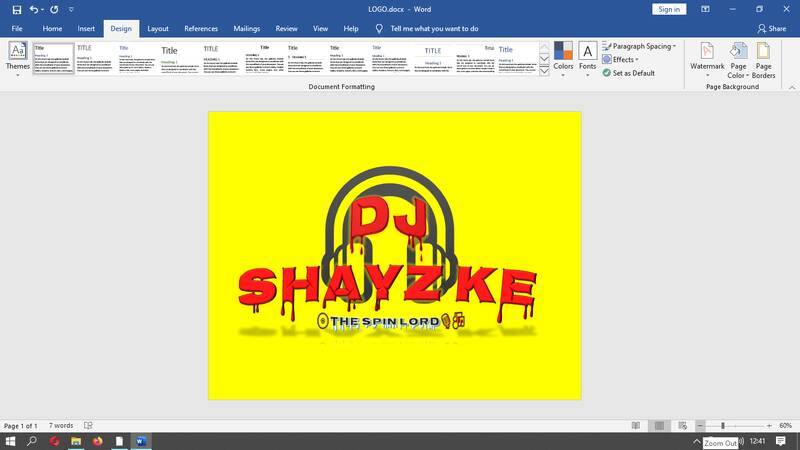800x450 pixels.
Task: Click the Tell me search box
Action: coord(434,29)
